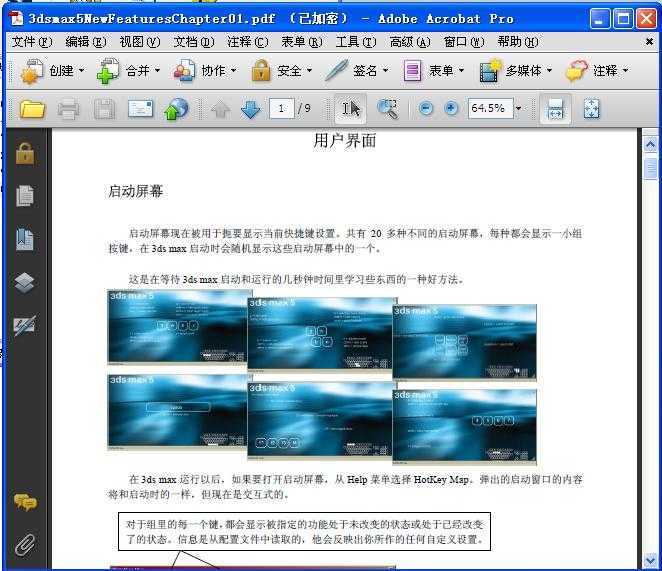This screenshot has width=662, height=571.
Task: Click the Comment speech bubble toolbar icon
Action: click(576, 71)
